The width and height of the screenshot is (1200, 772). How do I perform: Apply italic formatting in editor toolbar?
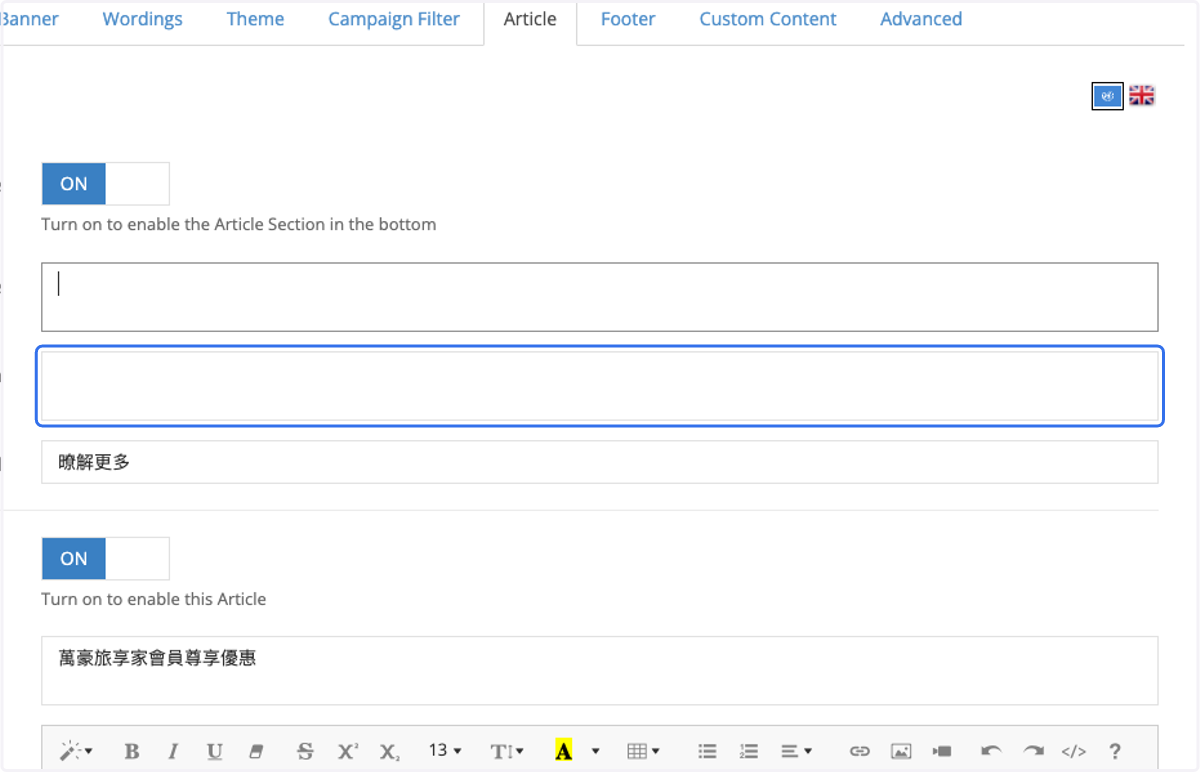[x=173, y=751]
